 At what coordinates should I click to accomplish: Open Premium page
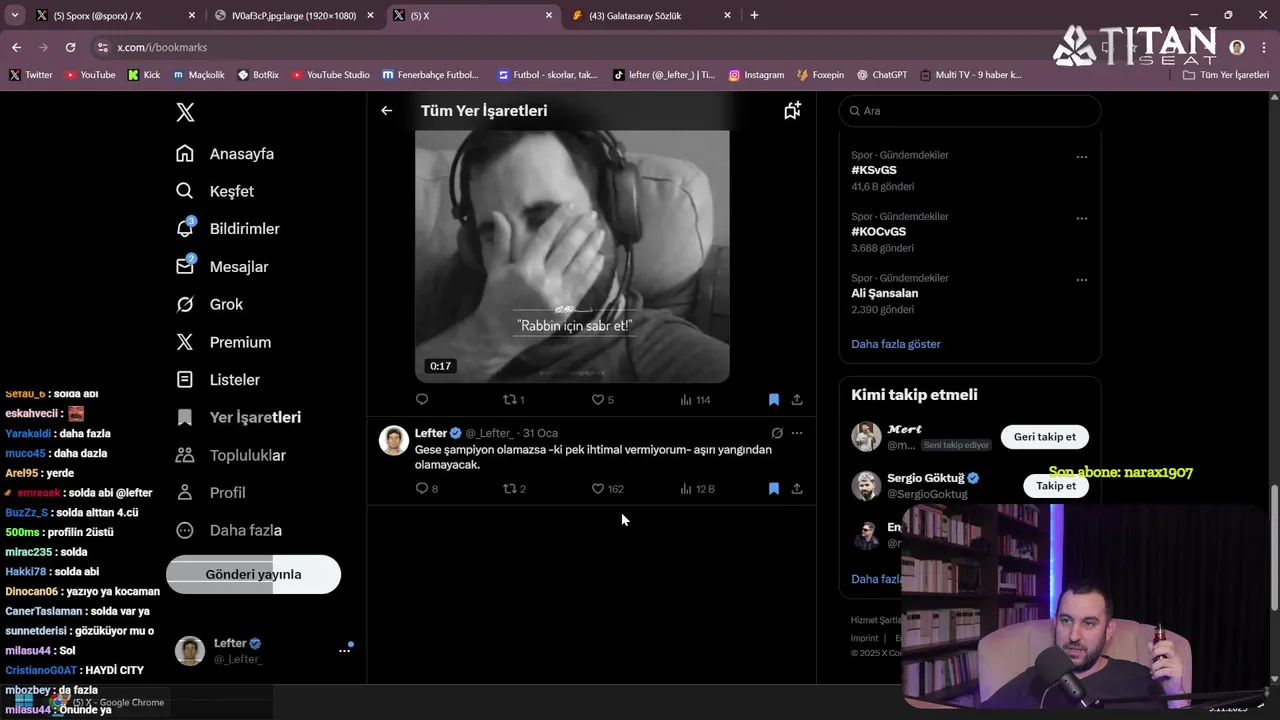pos(224,342)
